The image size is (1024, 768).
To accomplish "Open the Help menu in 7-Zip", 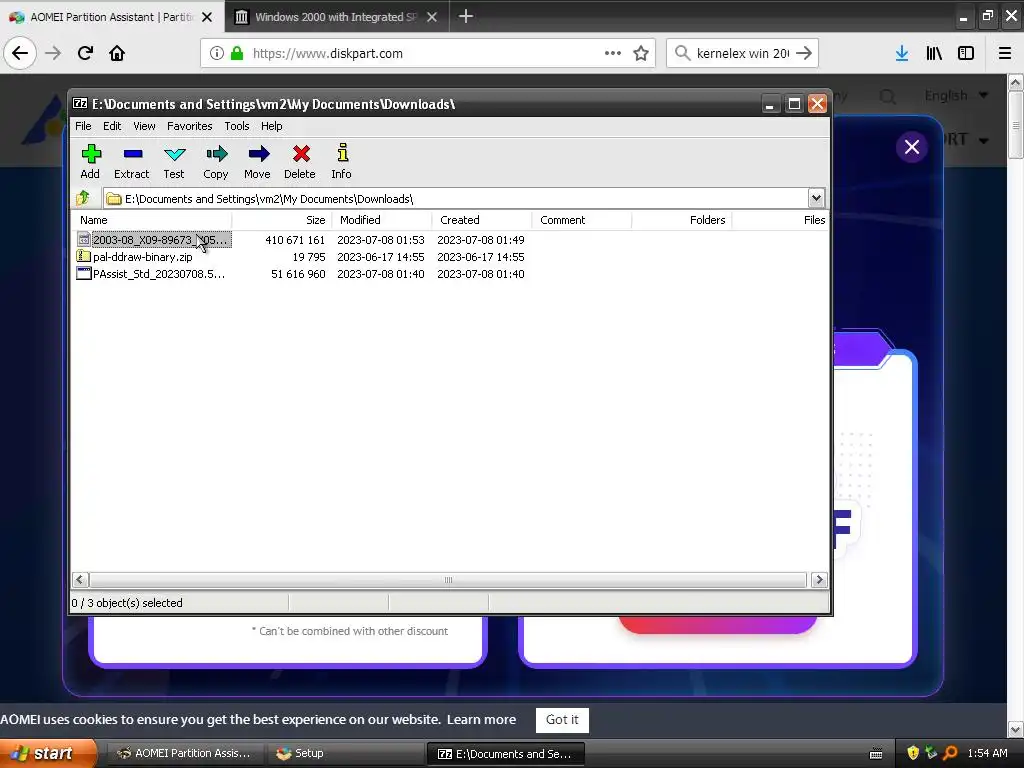I will pyautogui.click(x=272, y=126).
